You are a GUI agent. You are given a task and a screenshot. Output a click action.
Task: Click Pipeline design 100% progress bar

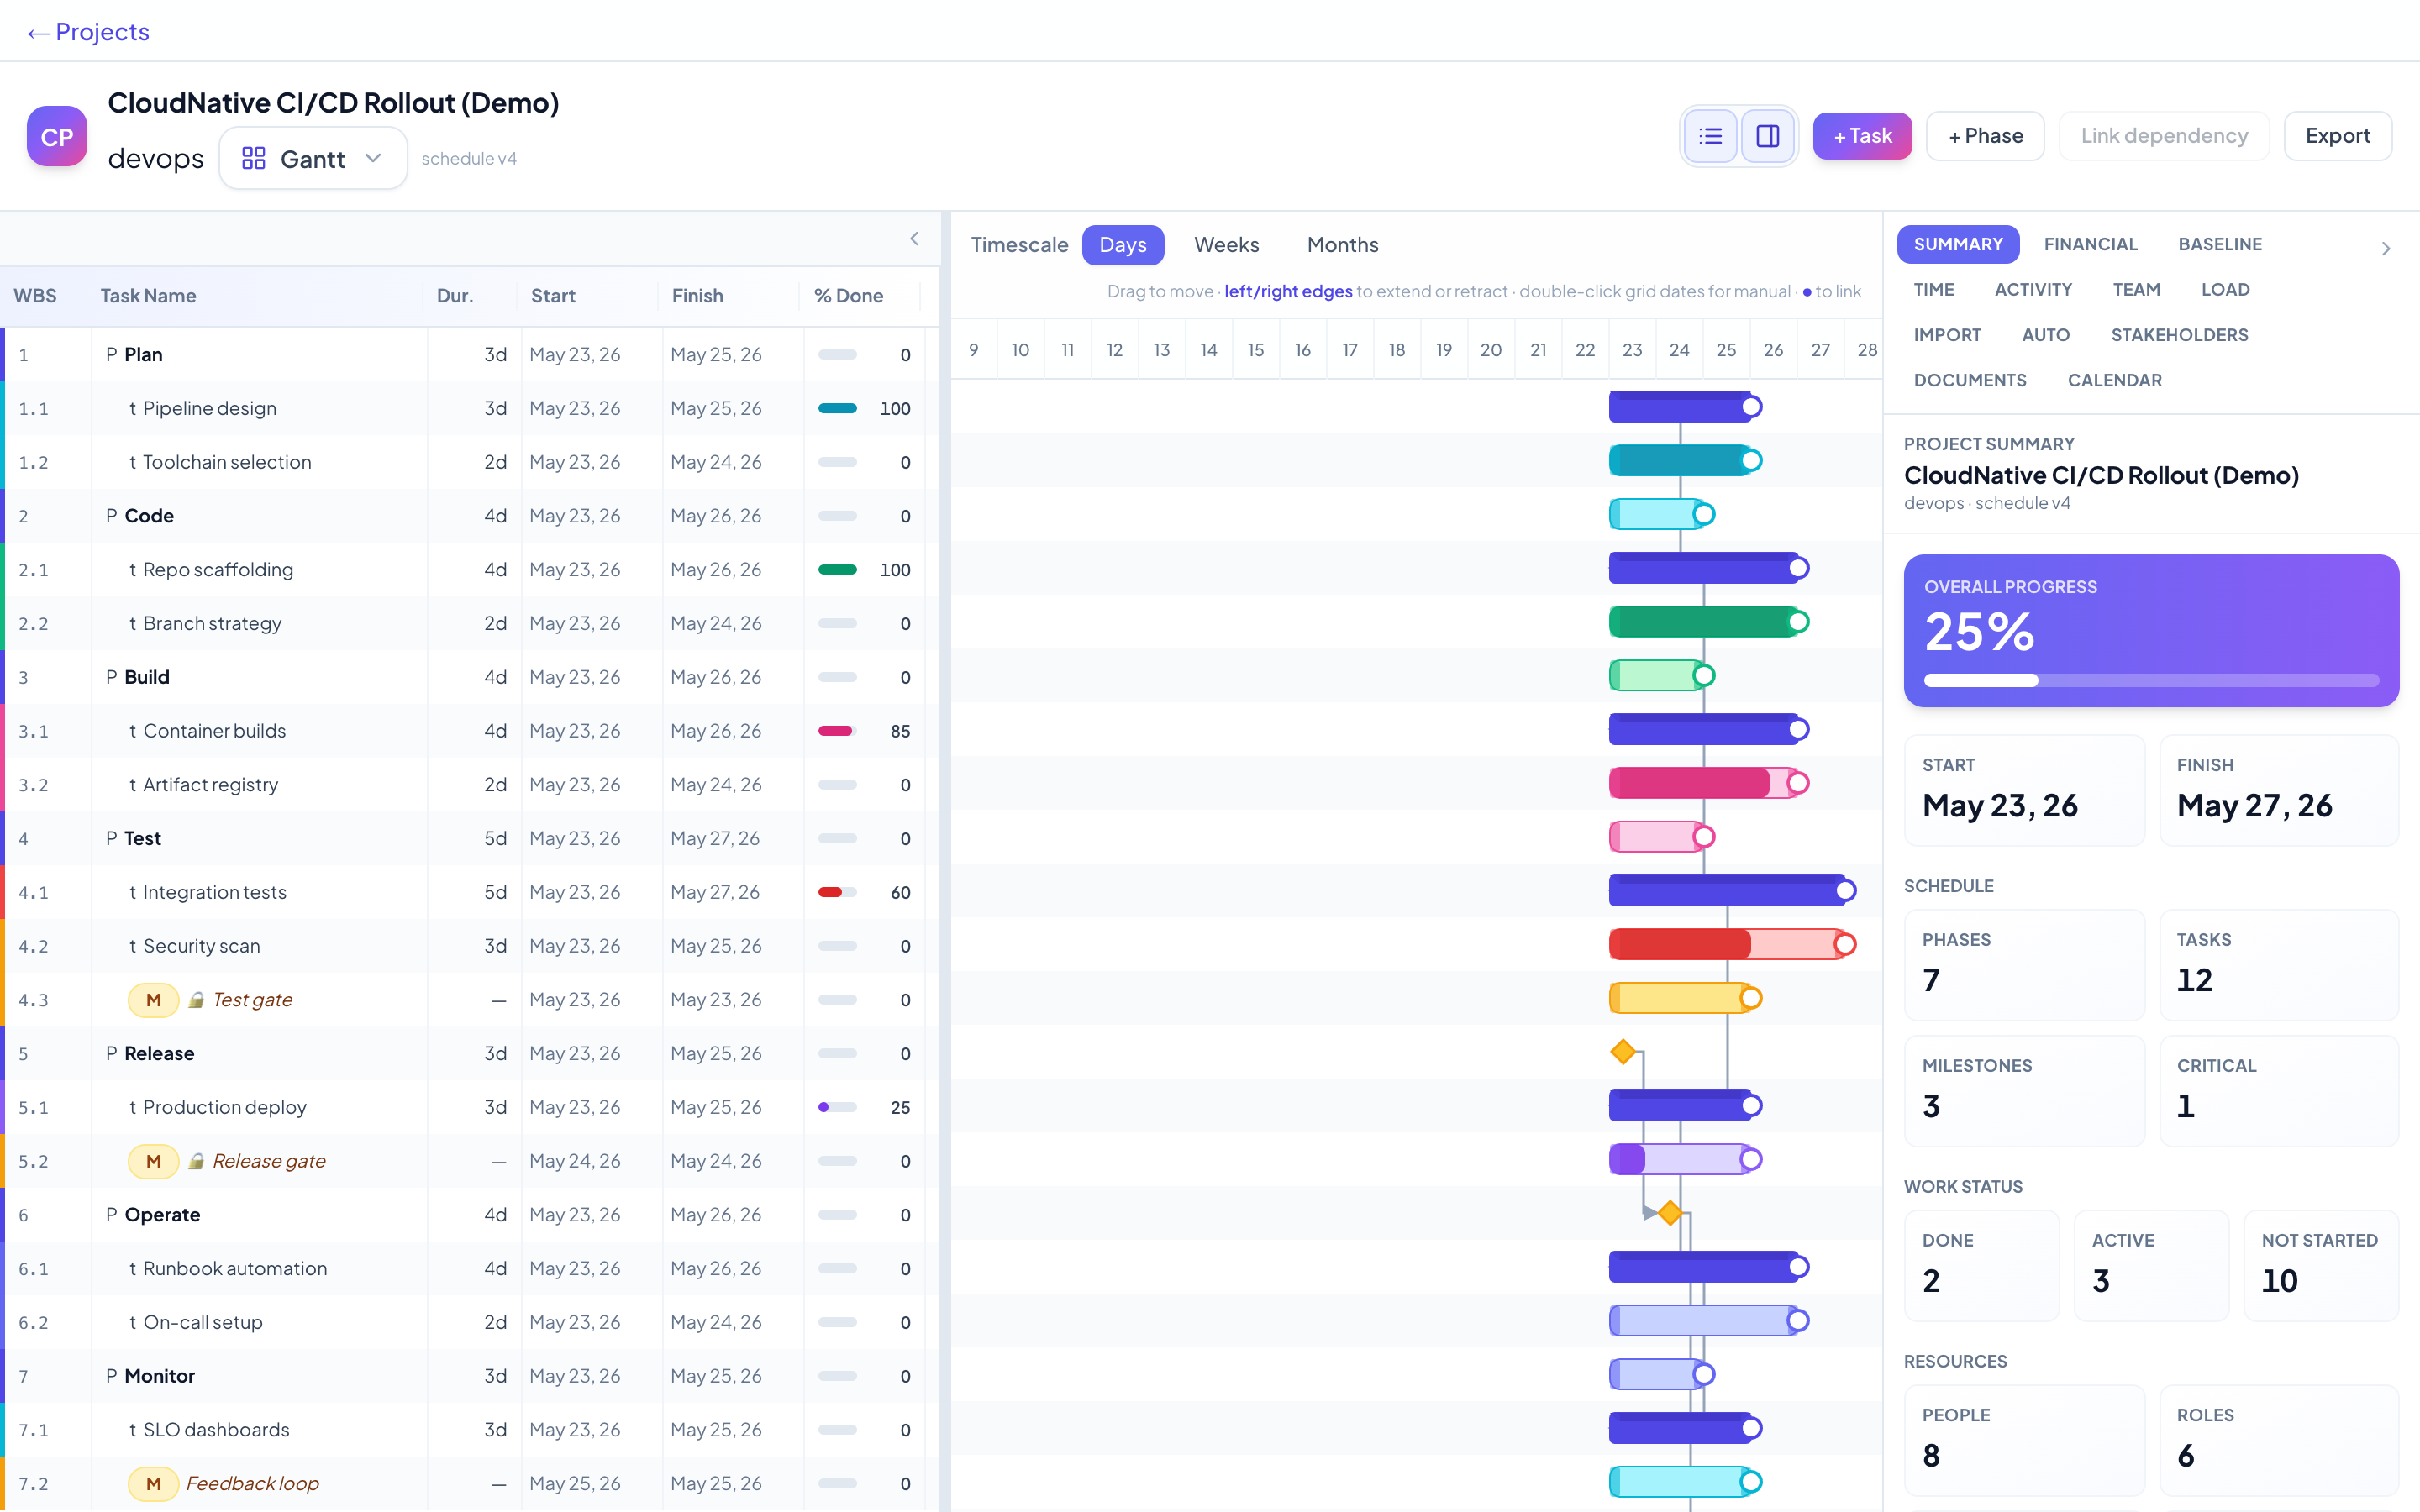838,408
